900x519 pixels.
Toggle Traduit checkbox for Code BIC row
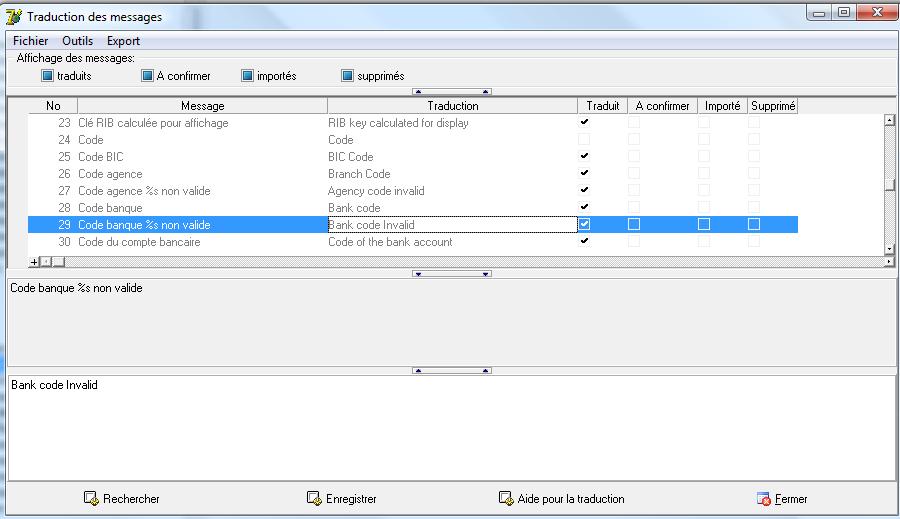point(584,156)
